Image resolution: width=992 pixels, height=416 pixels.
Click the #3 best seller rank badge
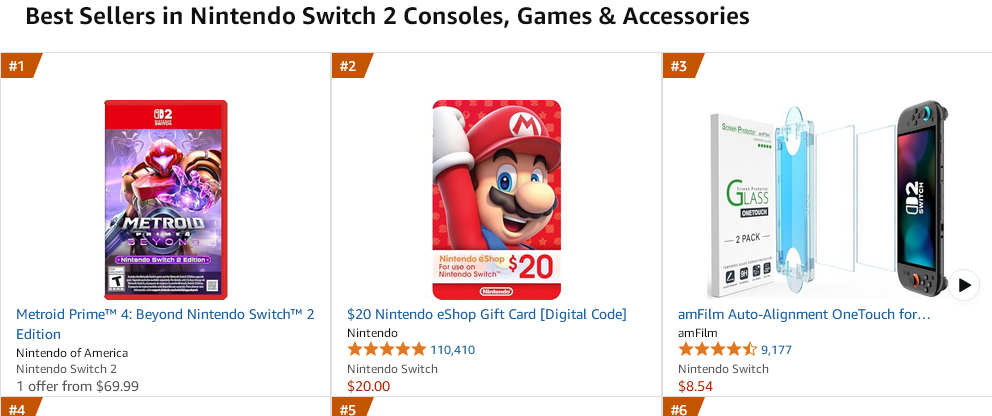point(679,66)
